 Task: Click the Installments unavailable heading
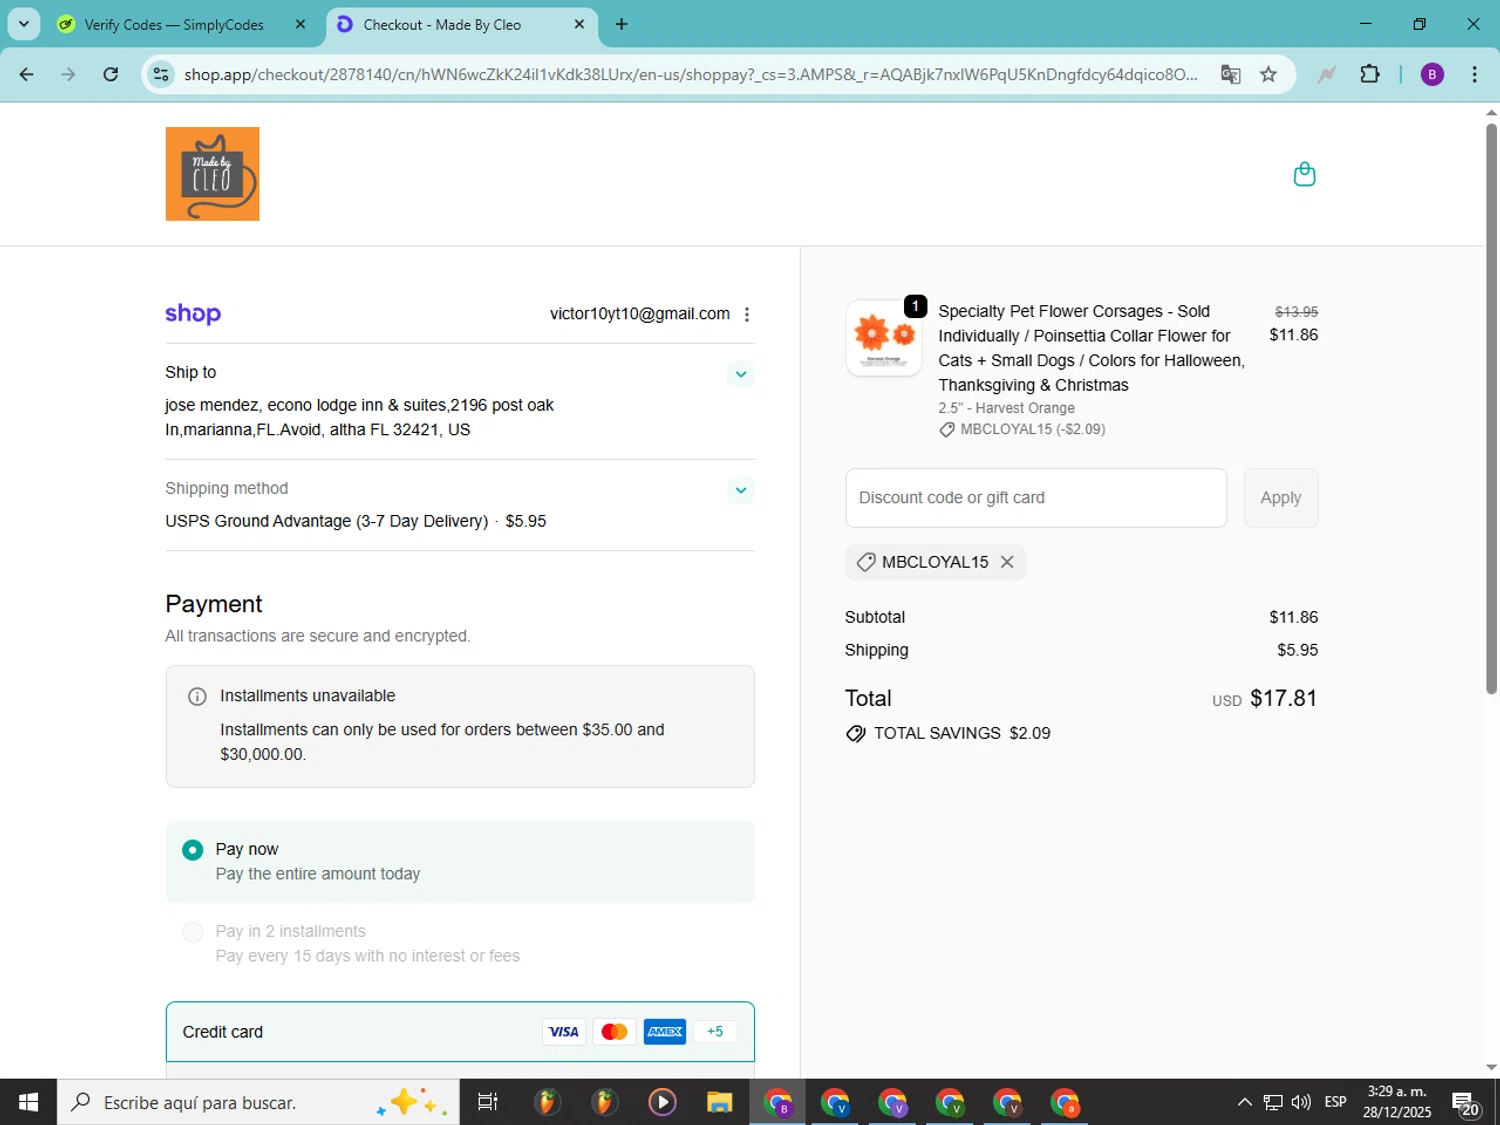pyautogui.click(x=308, y=696)
